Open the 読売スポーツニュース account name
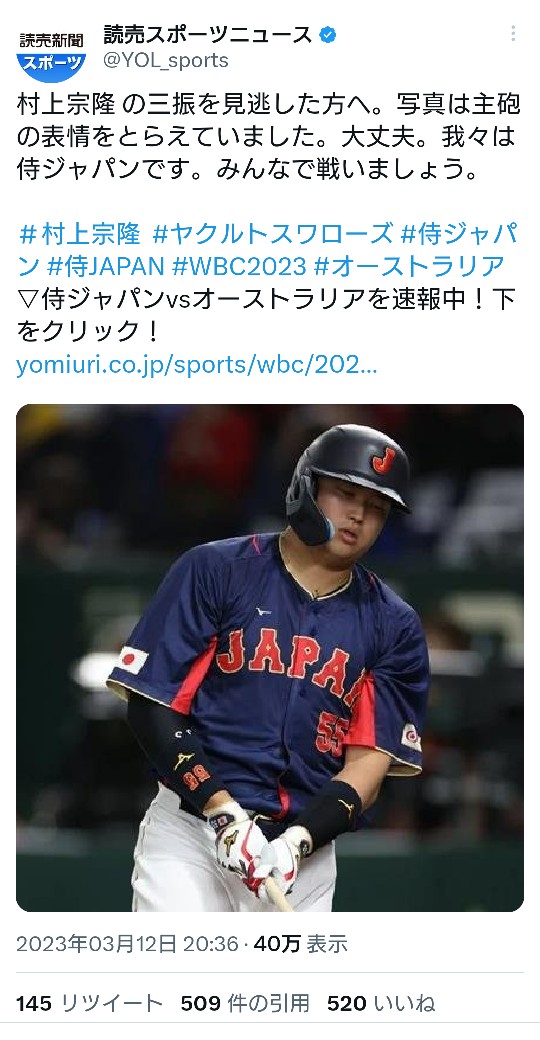Viewport: 540px width, 1040px height. [x=208, y=34]
